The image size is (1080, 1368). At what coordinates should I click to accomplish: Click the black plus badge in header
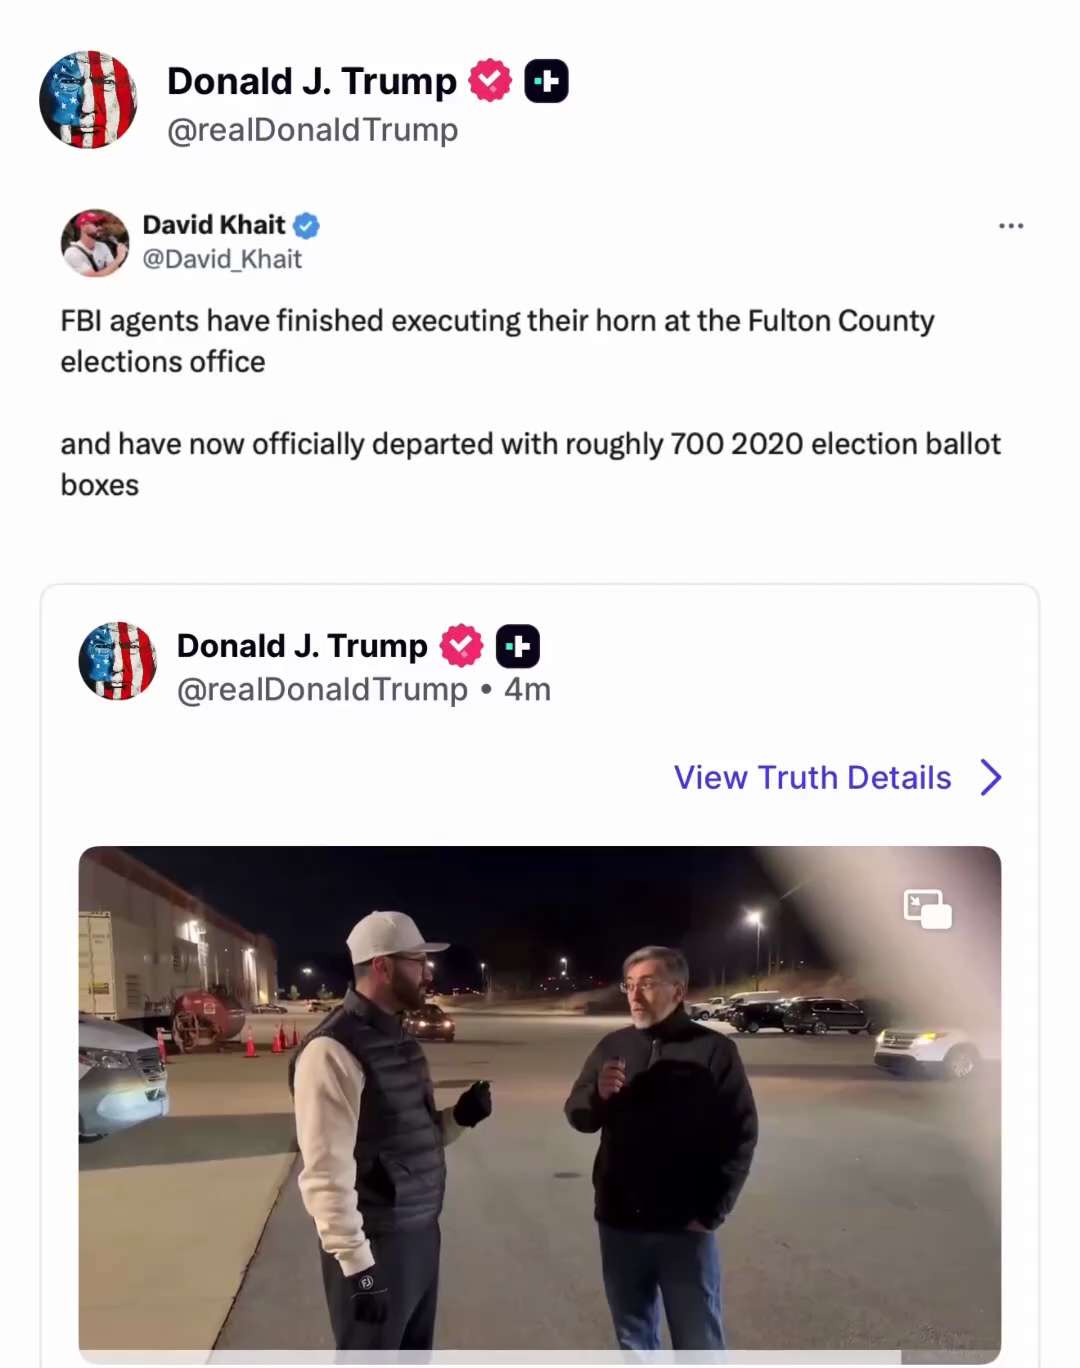pyautogui.click(x=546, y=81)
